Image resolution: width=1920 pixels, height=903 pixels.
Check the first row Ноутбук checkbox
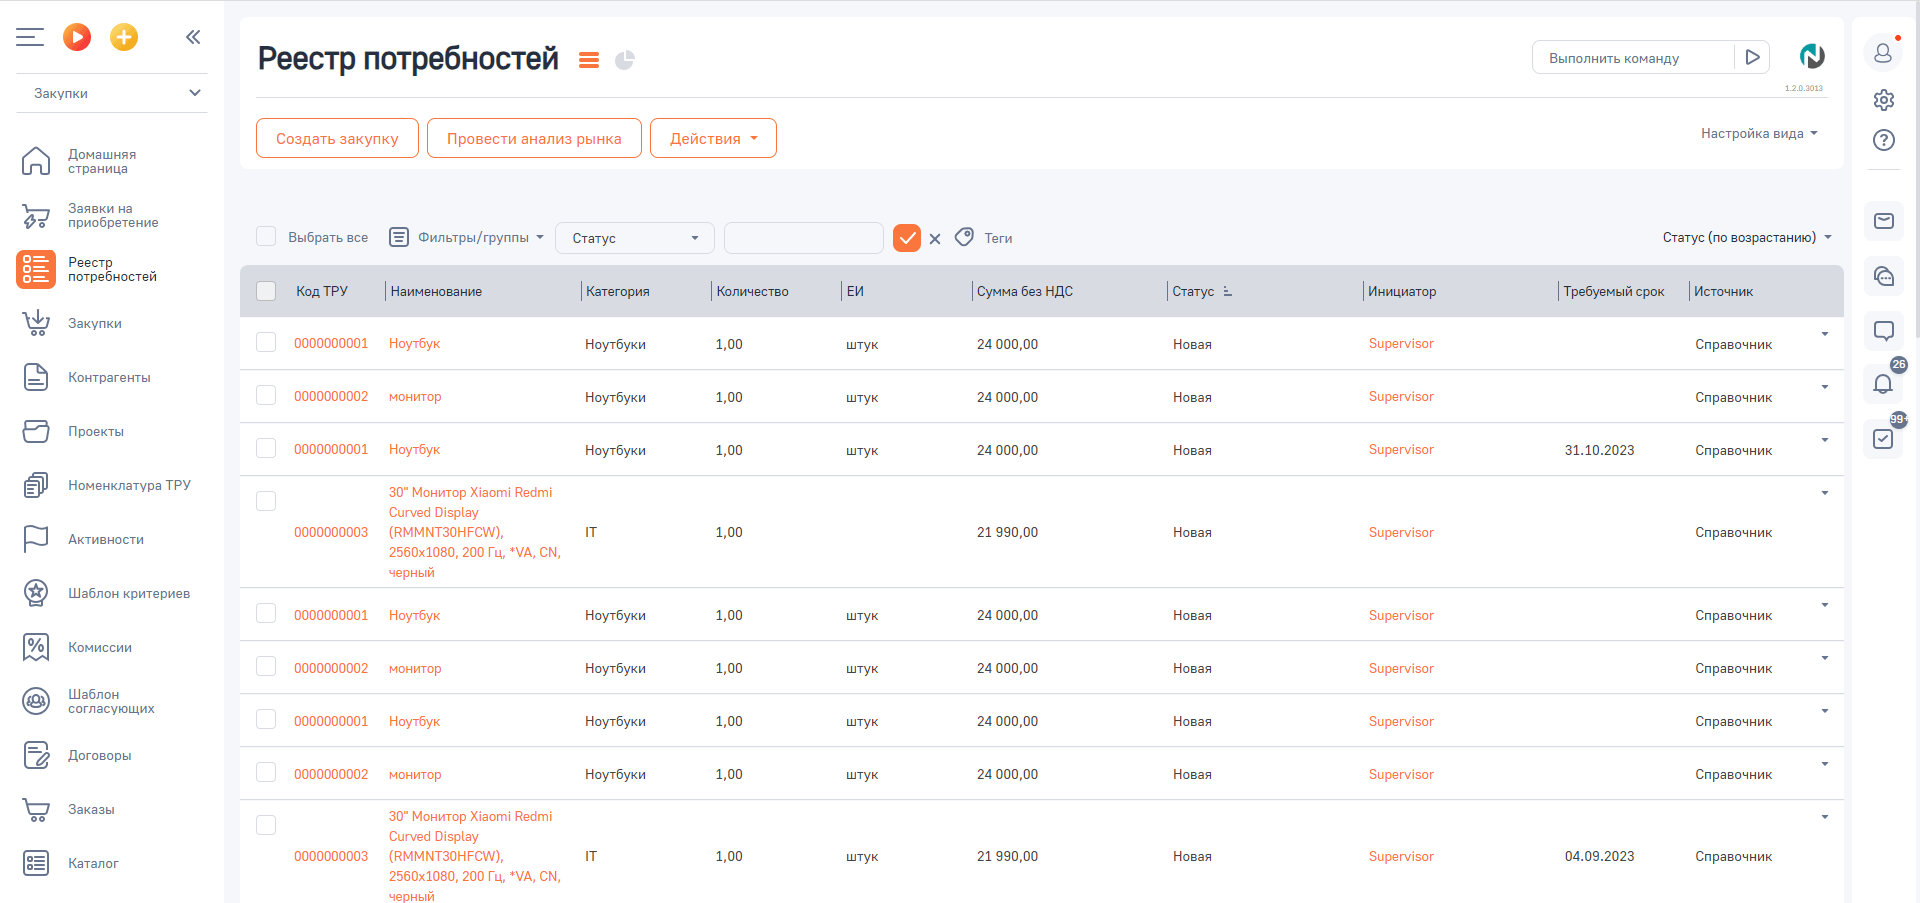[266, 343]
